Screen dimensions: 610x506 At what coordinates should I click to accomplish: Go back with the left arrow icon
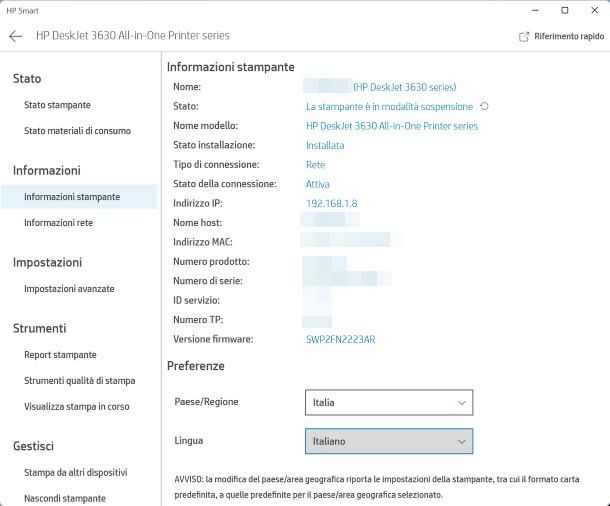click(16, 36)
